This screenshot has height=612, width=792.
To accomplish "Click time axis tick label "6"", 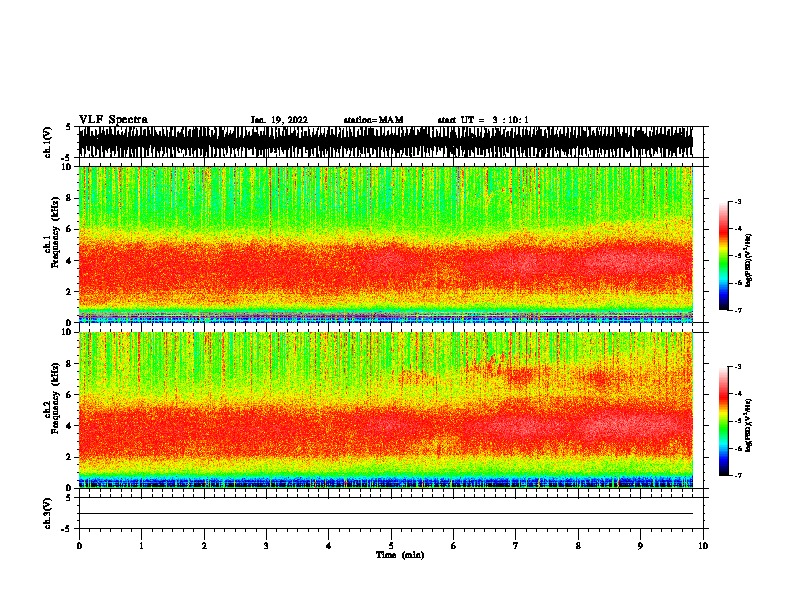I will [454, 546].
